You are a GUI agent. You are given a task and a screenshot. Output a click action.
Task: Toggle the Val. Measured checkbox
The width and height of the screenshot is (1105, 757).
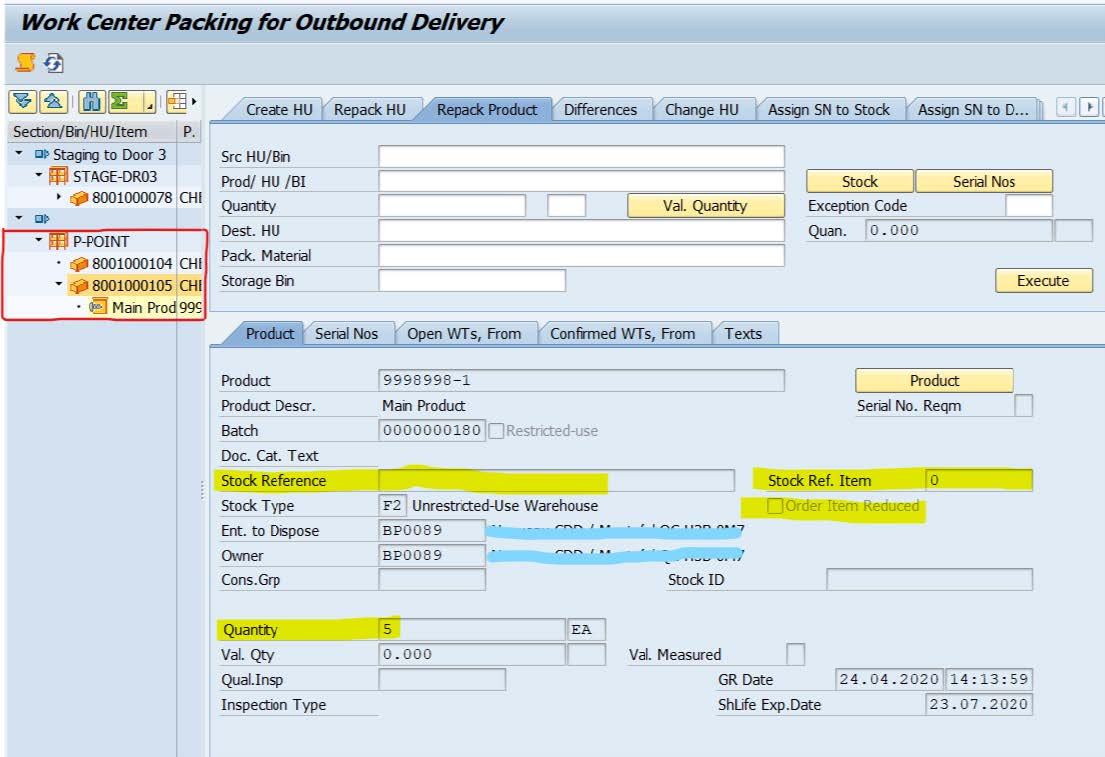tap(795, 655)
